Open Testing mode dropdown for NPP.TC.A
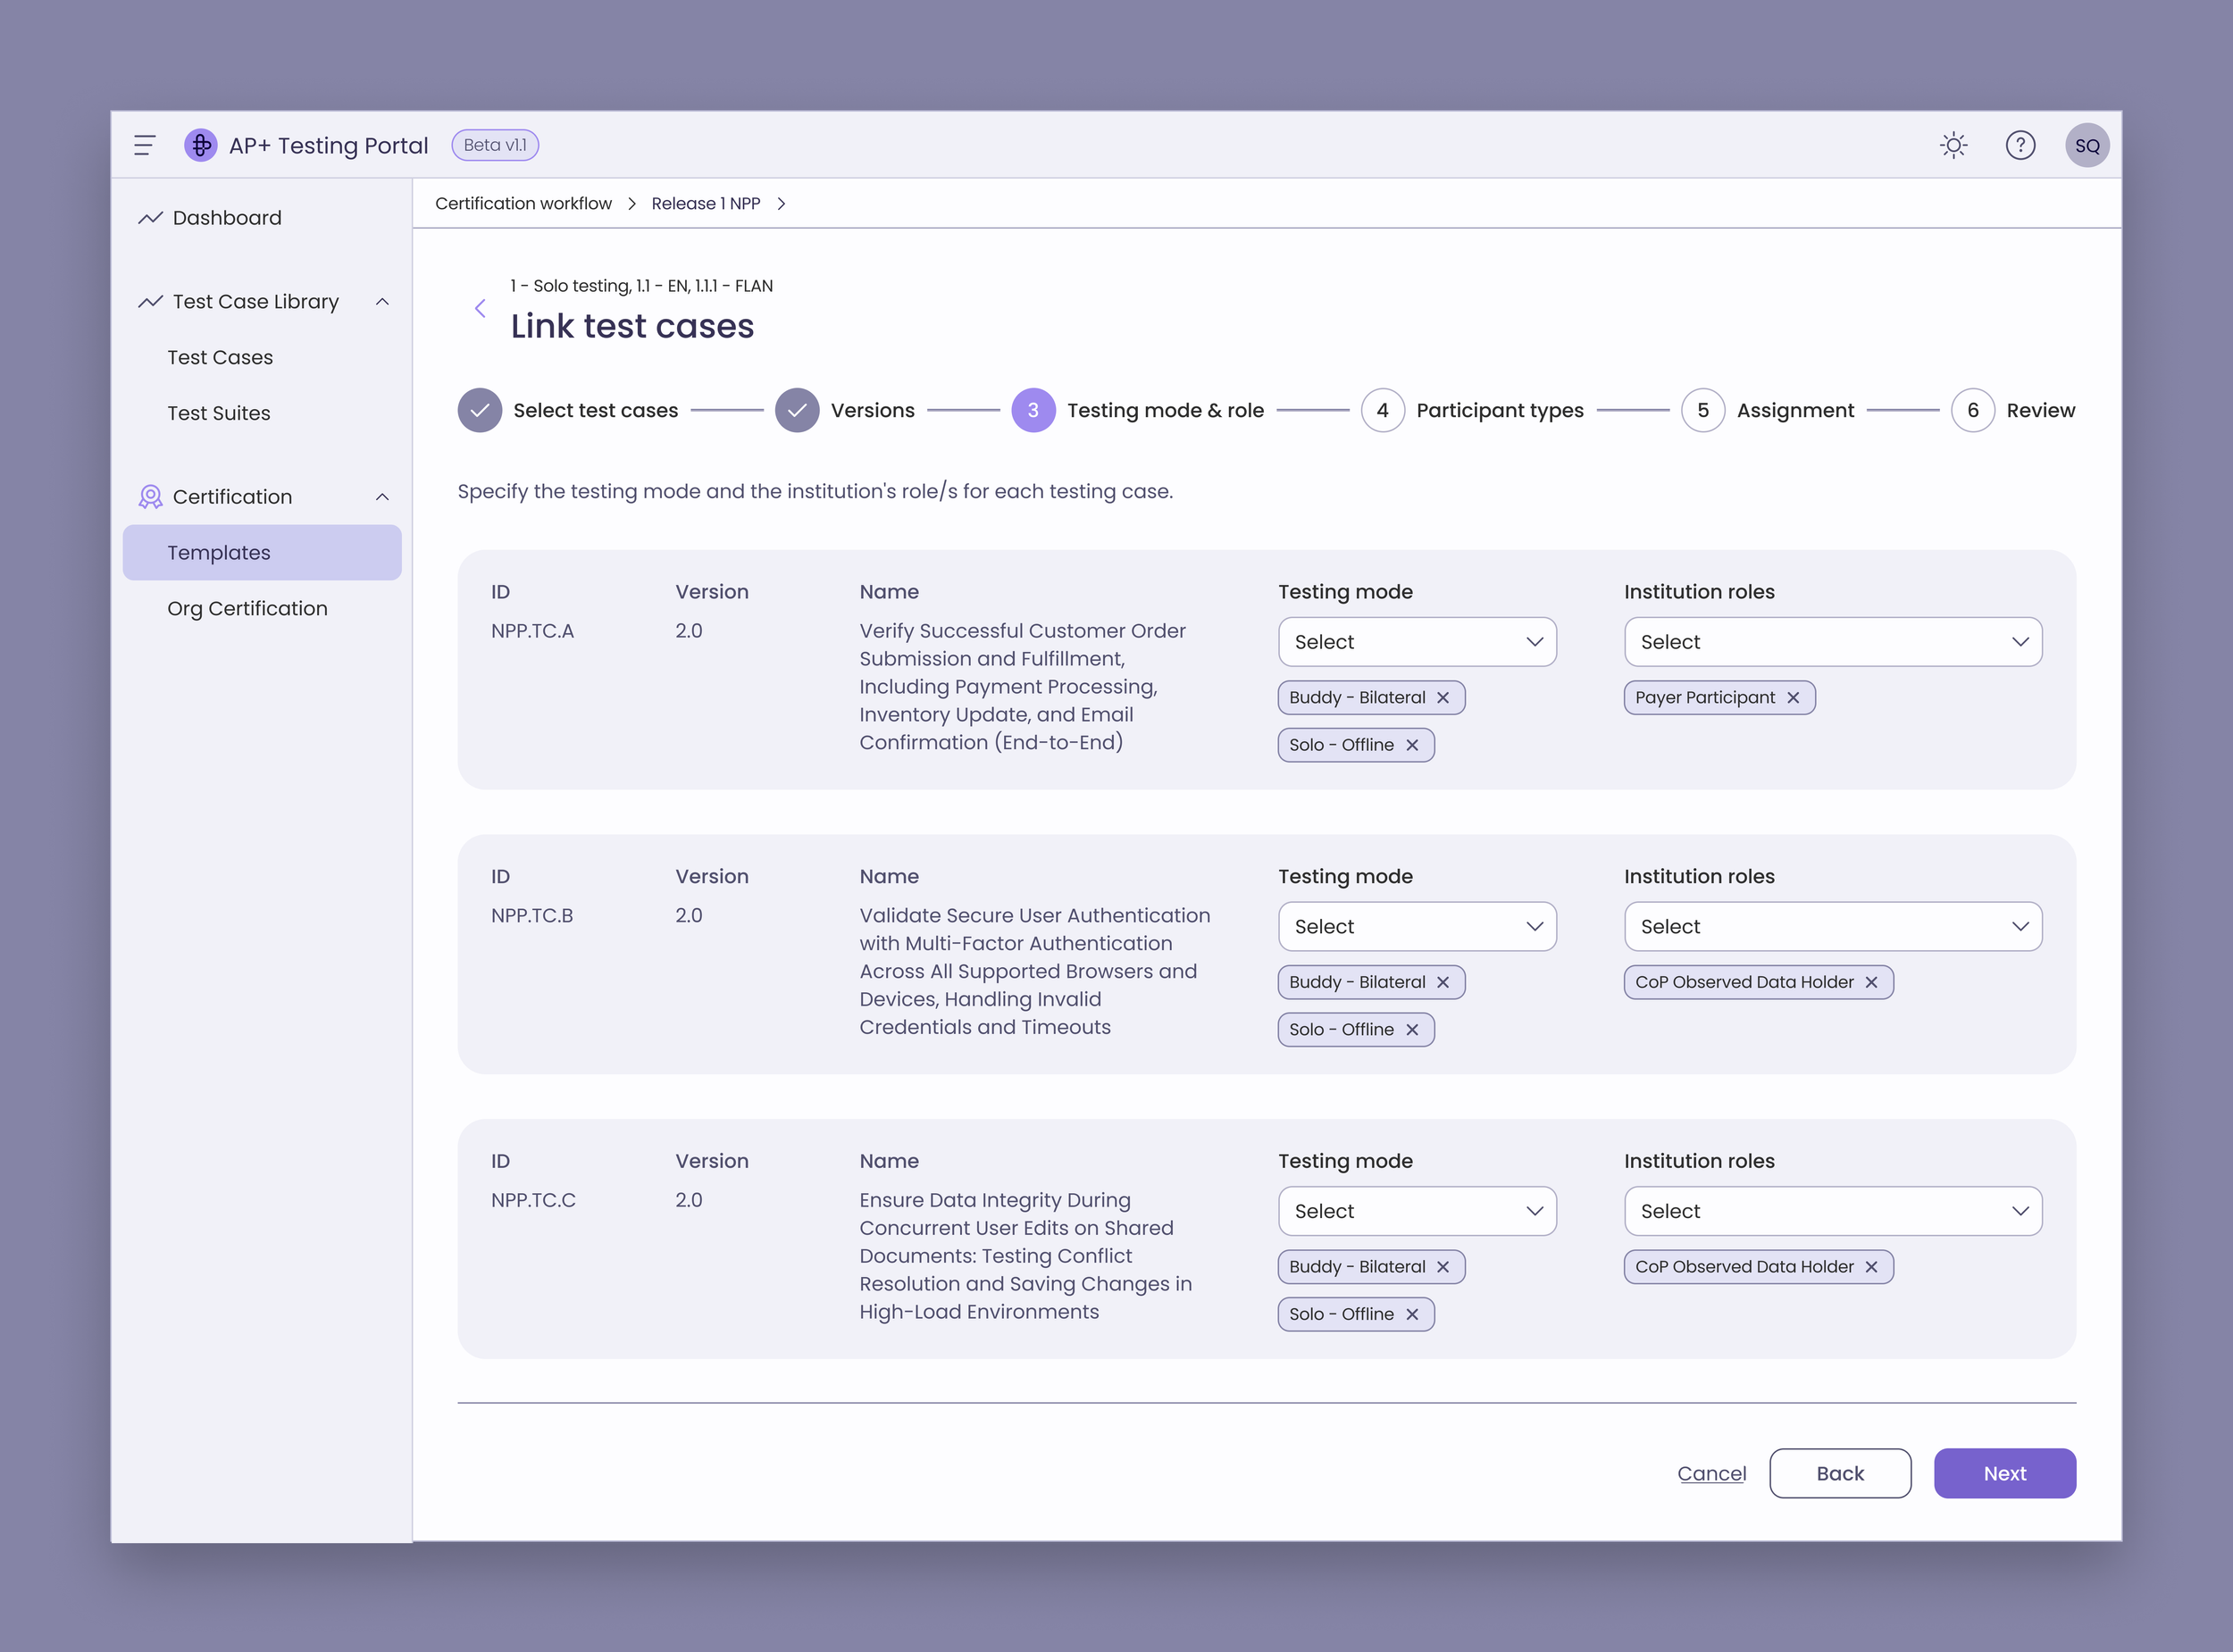Image resolution: width=2233 pixels, height=1652 pixels. [x=1417, y=642]
